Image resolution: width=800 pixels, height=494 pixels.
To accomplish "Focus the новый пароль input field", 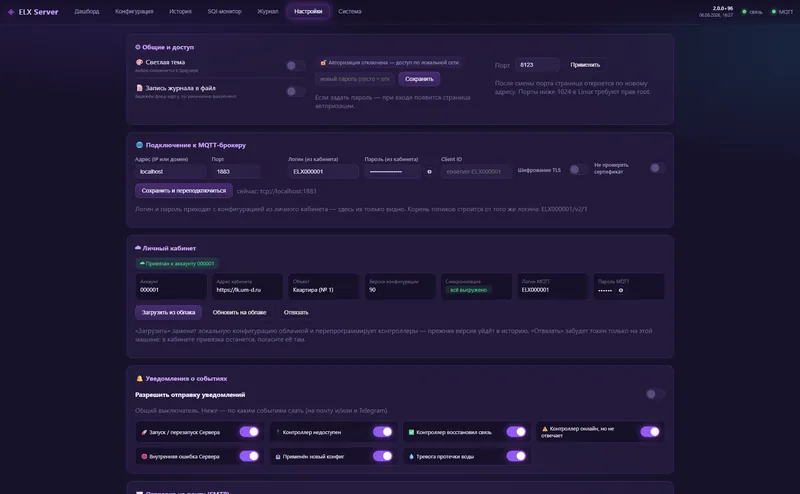I will pyautogui.click(x=355, y=79).
